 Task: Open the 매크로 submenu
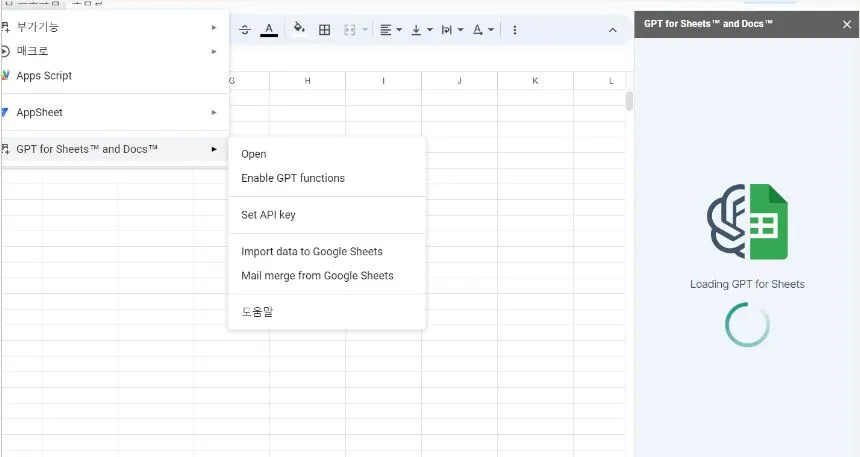[x=114, y=51]
